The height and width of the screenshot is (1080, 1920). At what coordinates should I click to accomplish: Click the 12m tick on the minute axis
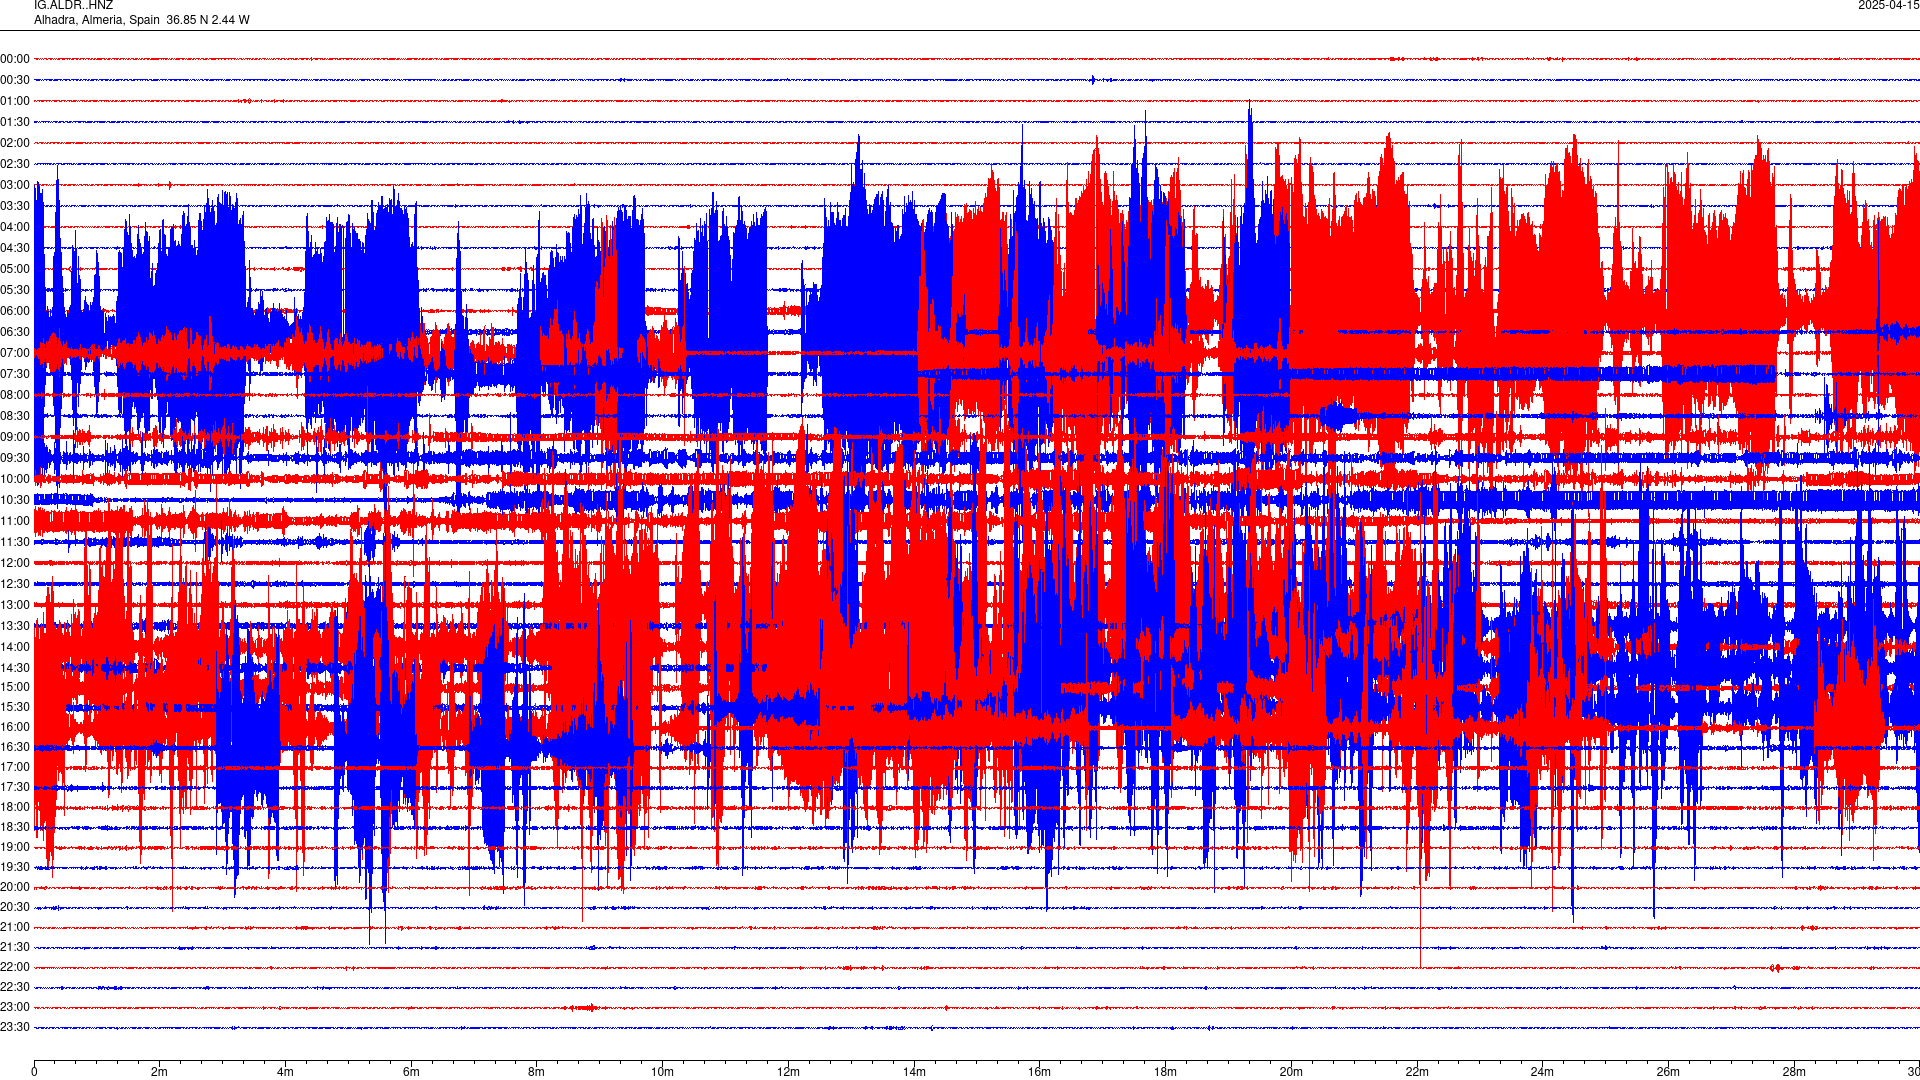pos(788,1072)
